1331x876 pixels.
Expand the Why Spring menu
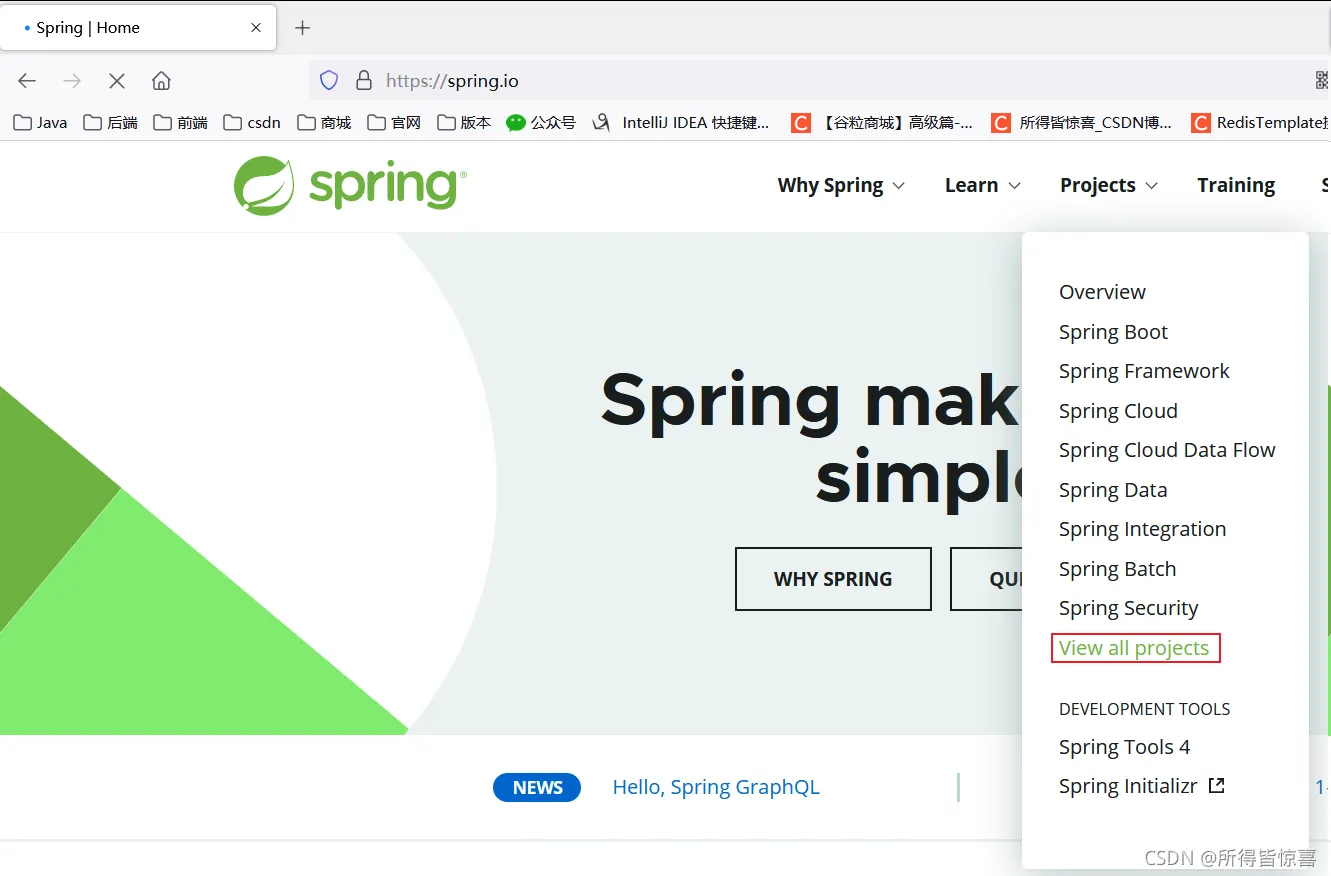coord(841,185)
